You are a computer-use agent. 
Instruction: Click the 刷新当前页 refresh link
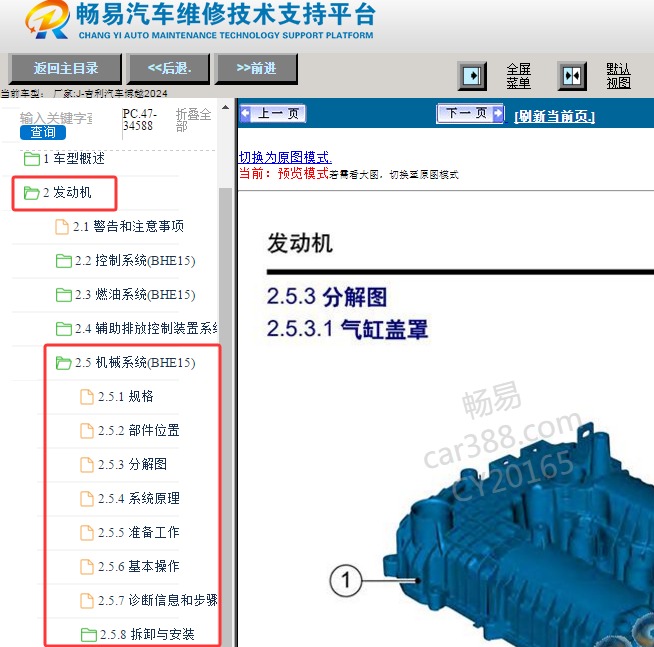click(x=554, y=116)
